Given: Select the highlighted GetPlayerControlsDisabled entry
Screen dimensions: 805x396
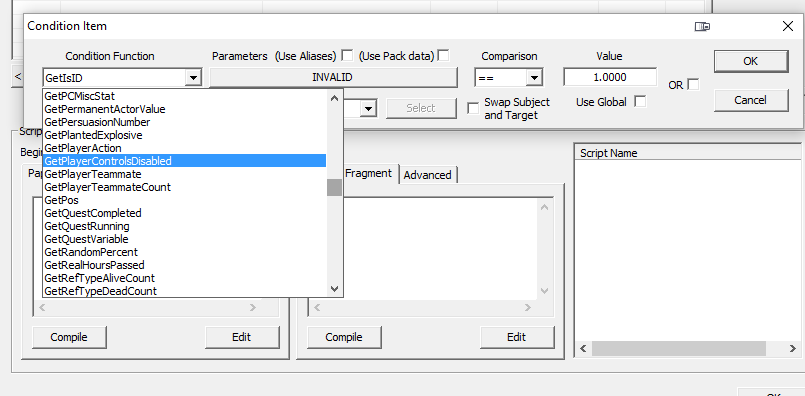Looking at the screenshot, I should click(184, 161).
